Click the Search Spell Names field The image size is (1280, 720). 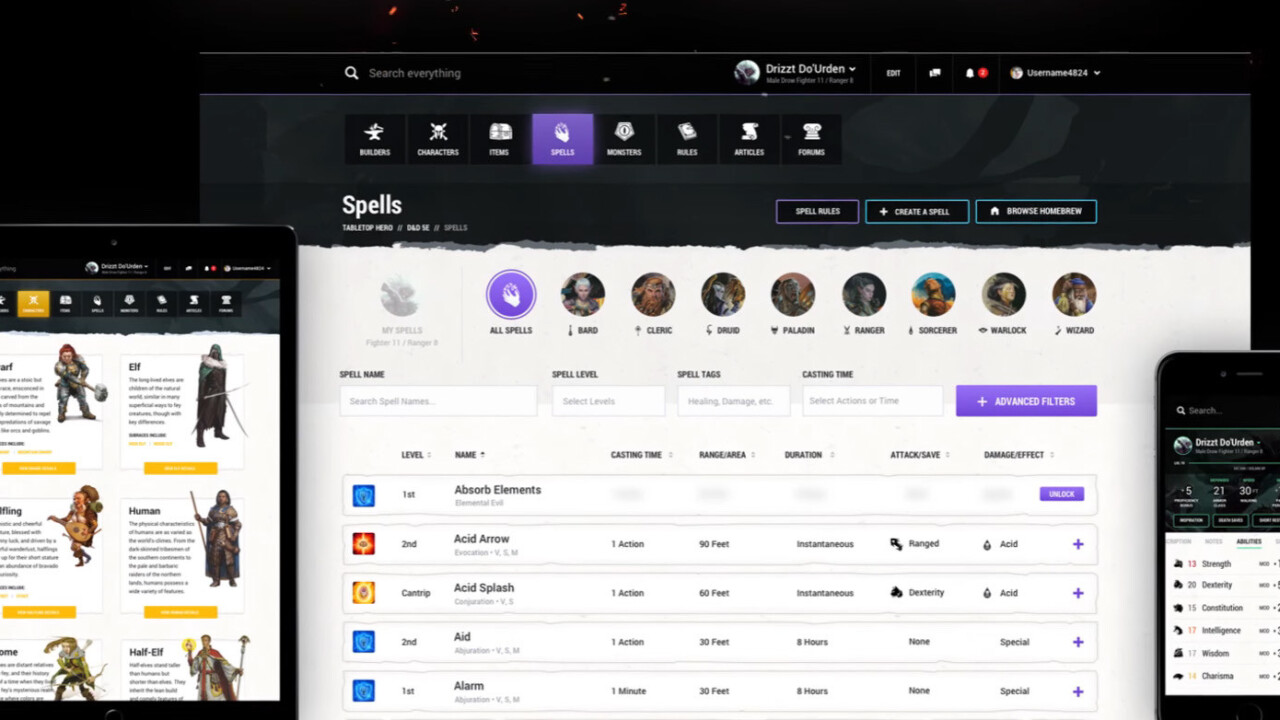(x=438, y=401)
